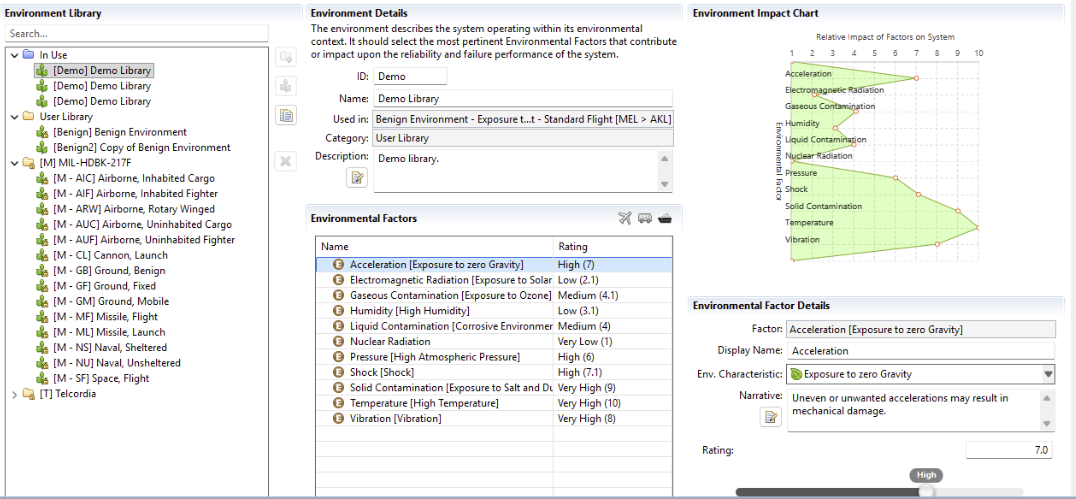Select [Benign2] Copy of Benign Environment
The height and width of the screenshot is (499, 1076).
(141, 148)
